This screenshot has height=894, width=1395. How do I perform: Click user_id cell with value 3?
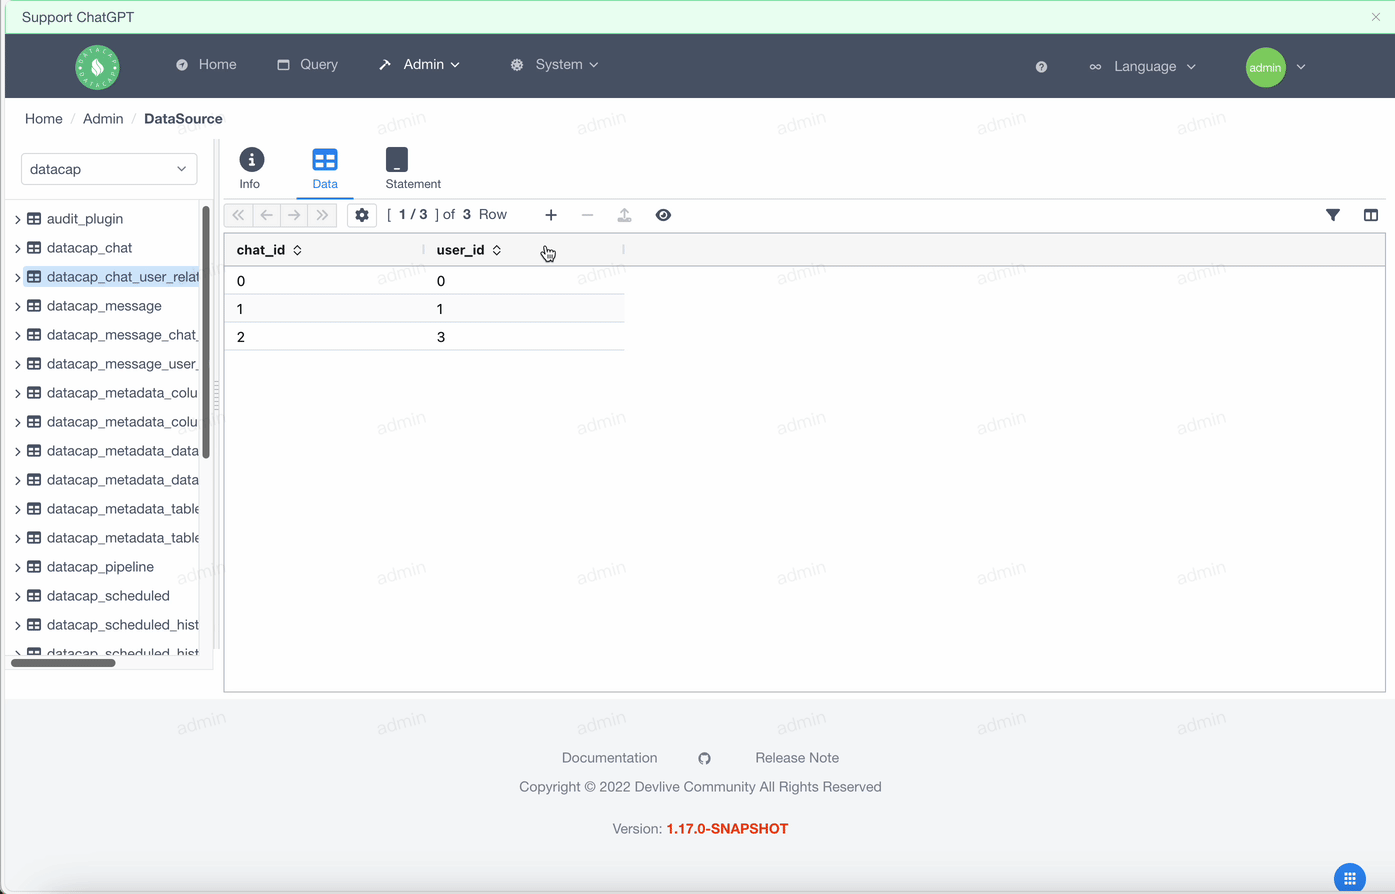point(524,337)
